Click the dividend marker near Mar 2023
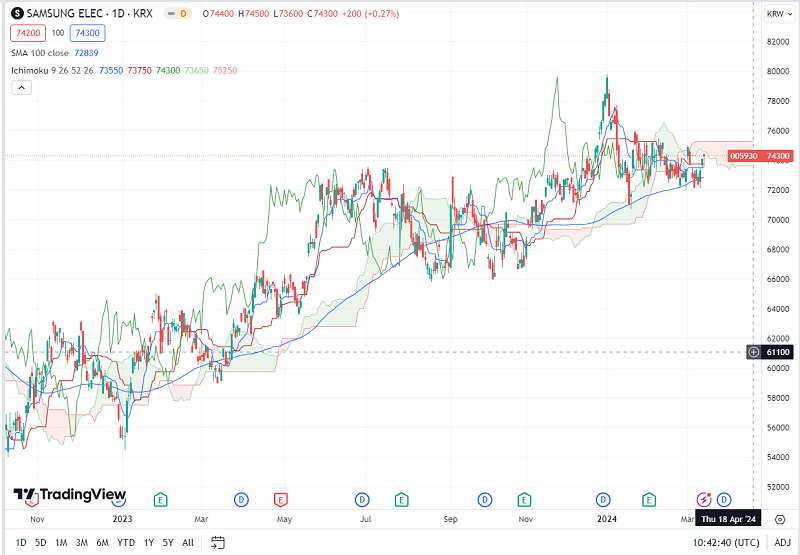The width and height of the screenshot is (800, 555). point(240,499)
